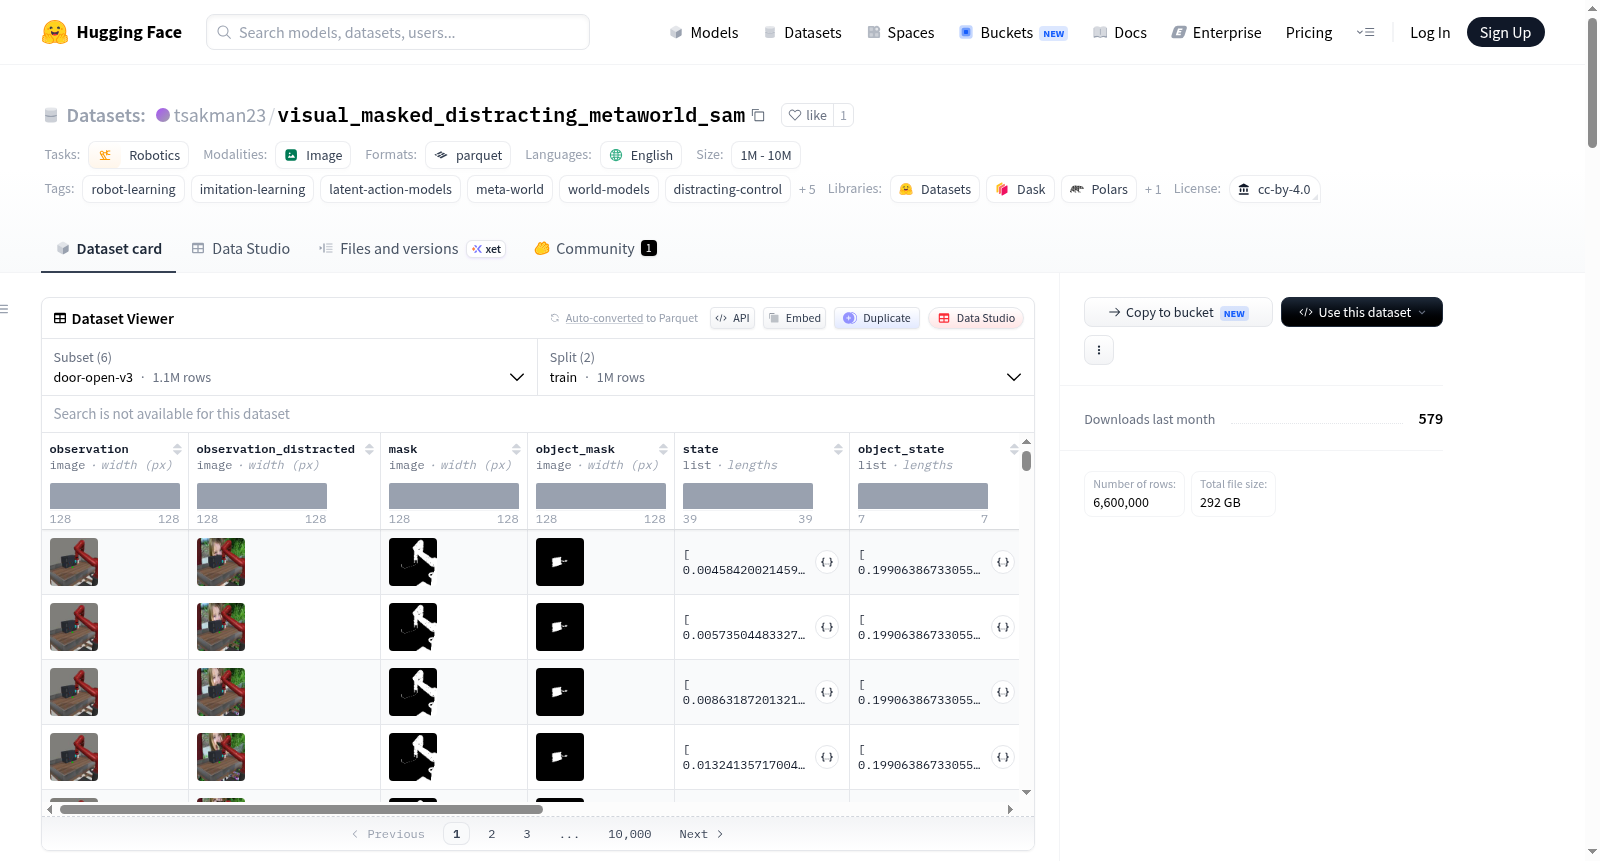Image resolution: width=1600 pixels, height=861 pixels.
Task: Go to the Next page of rows
Action: coord(701,834)
